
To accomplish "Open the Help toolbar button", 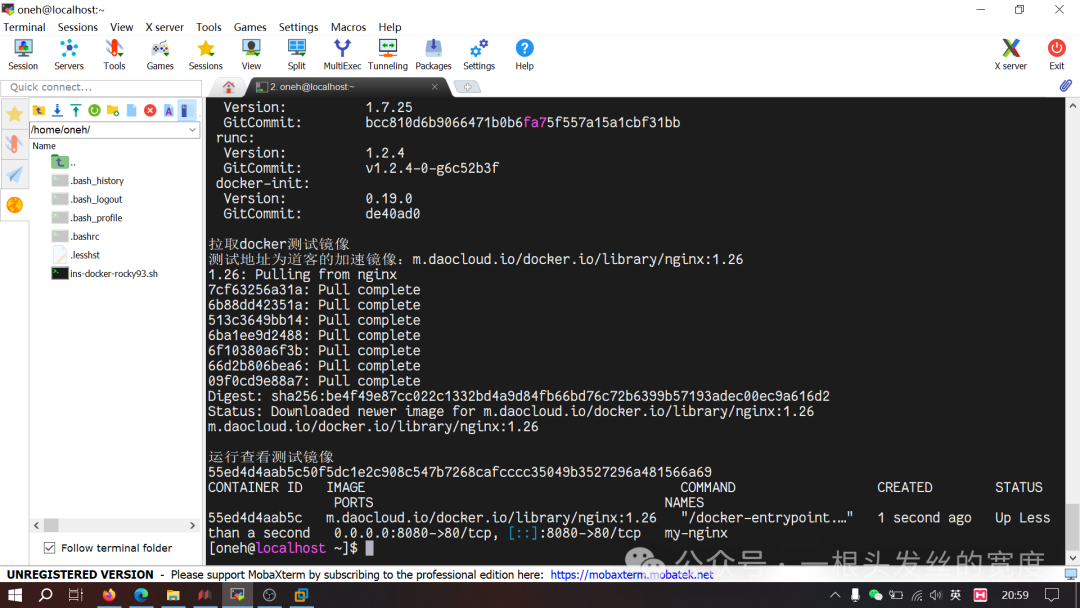I will click(x=524, y=54).
